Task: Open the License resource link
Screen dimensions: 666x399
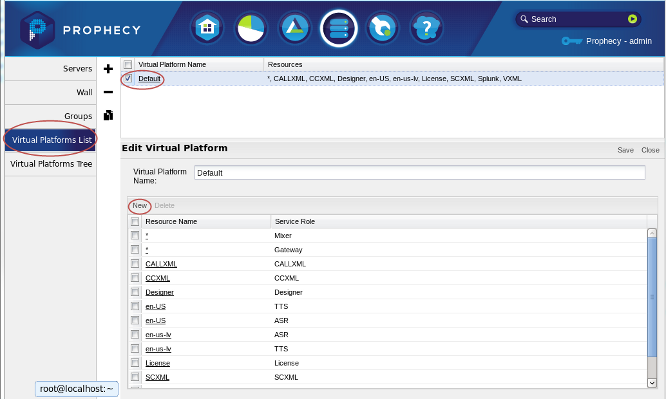Action: (158, 363)
